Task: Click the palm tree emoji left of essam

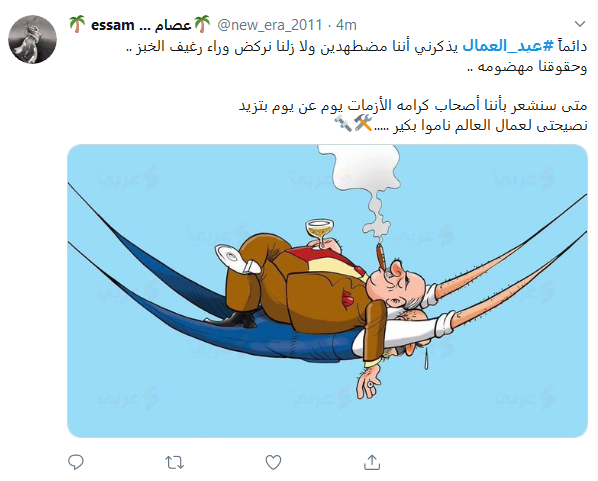Action: (x=77, y=24)
